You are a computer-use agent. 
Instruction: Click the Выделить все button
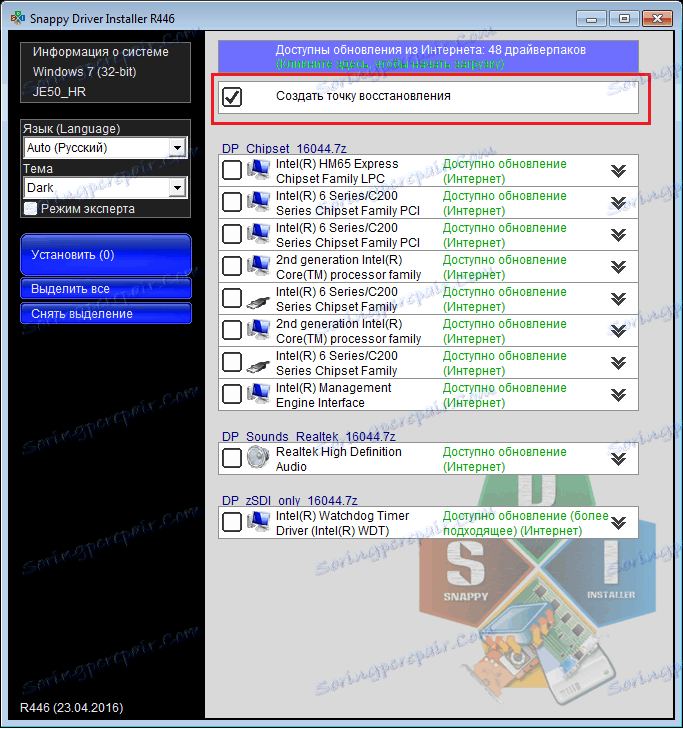106,289
